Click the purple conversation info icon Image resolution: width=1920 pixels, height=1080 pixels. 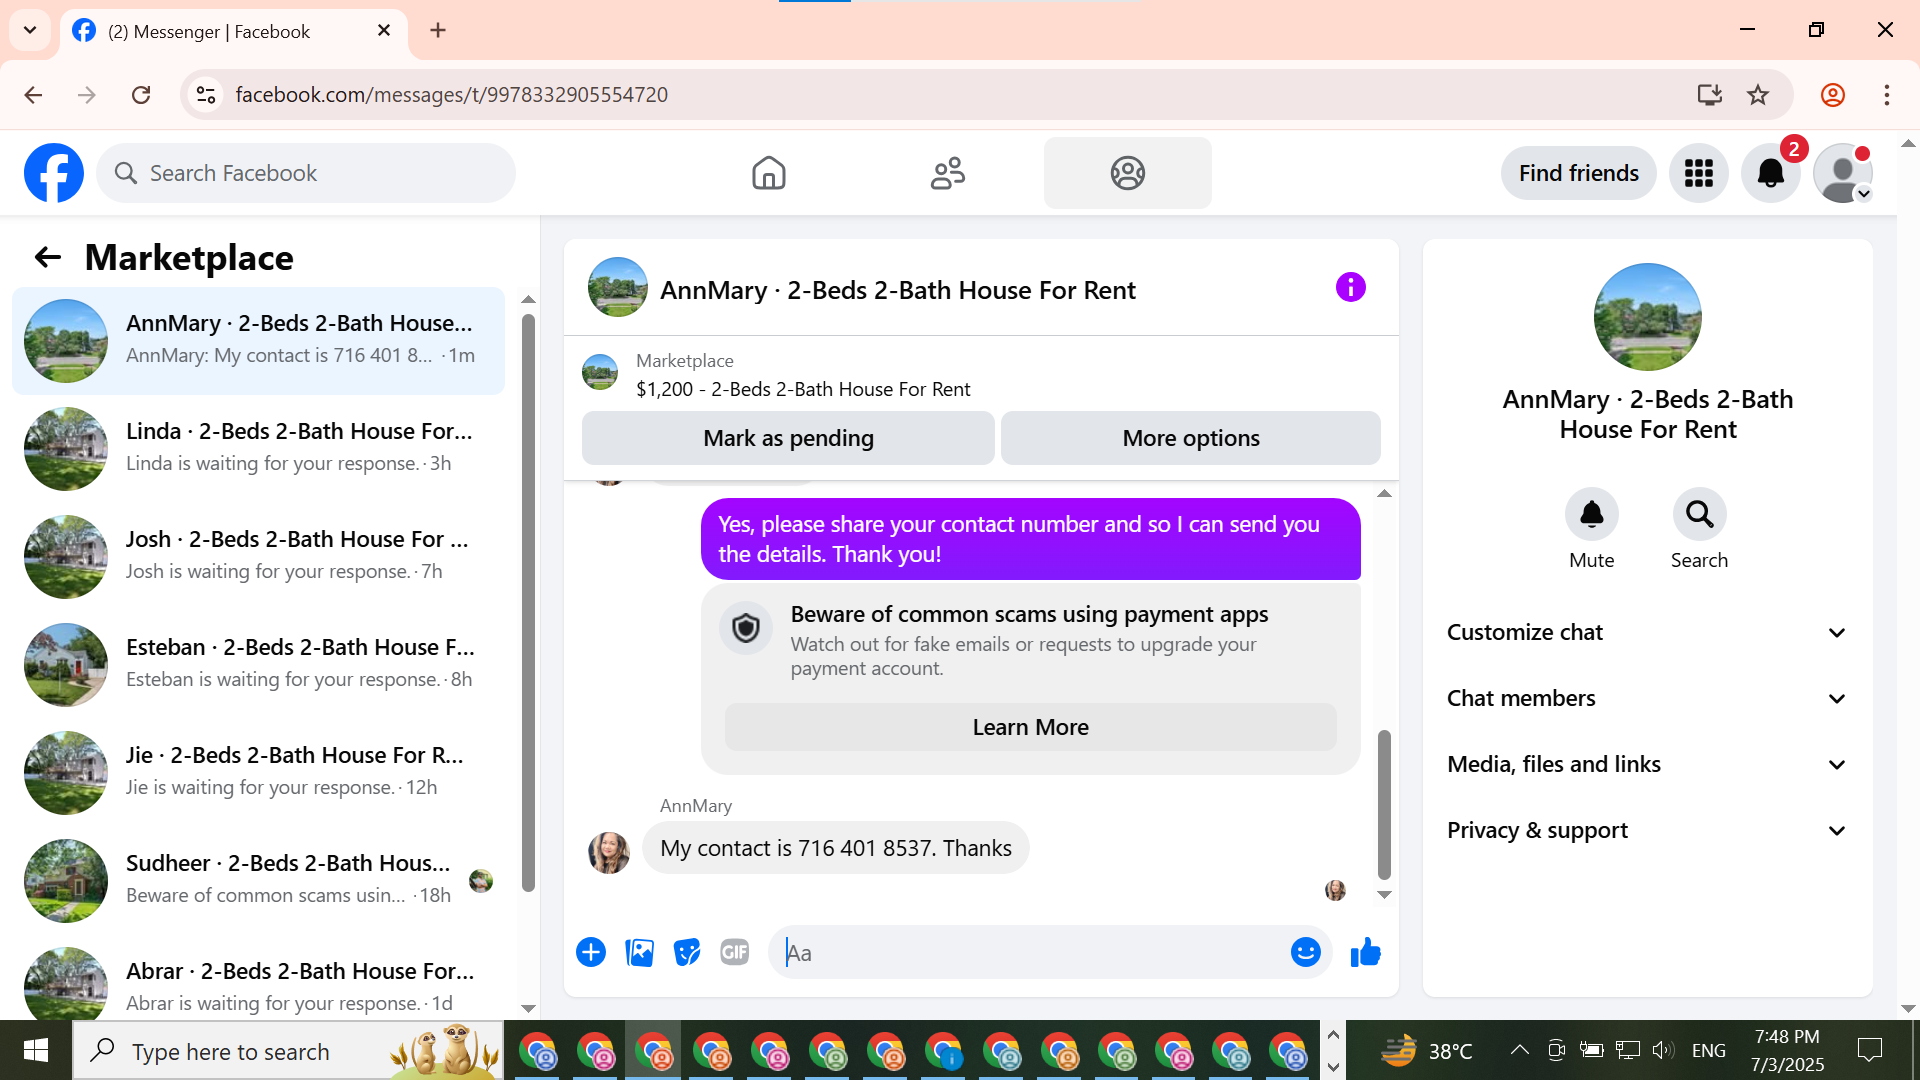click(x=1350, y=288)
